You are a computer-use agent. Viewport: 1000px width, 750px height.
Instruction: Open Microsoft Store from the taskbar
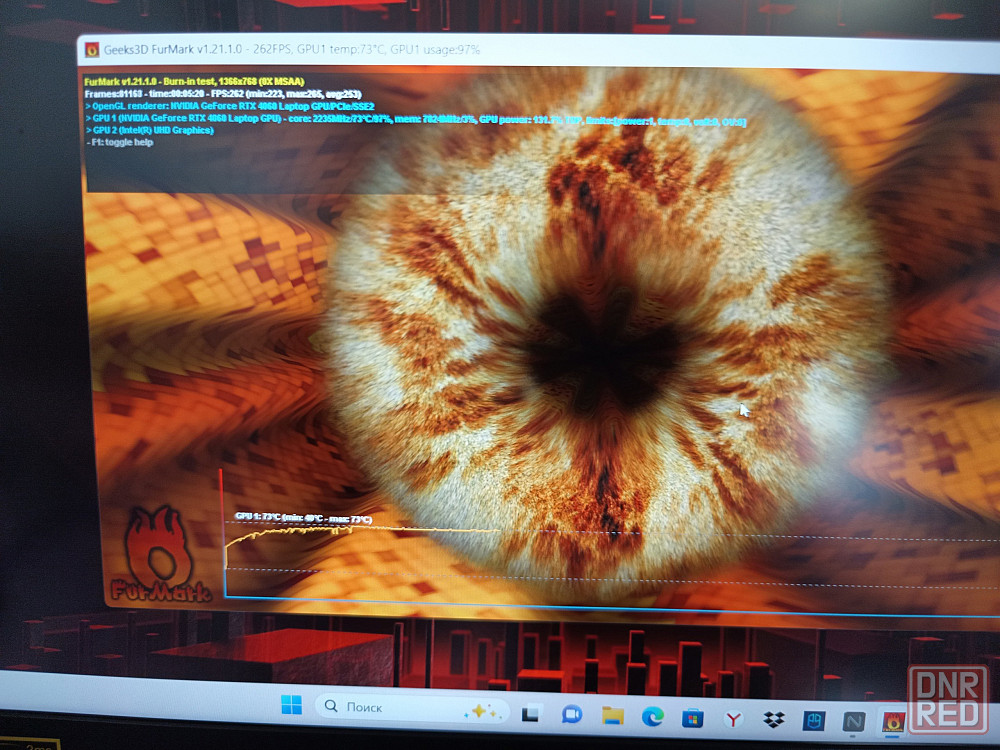click(x=693, y=719)
